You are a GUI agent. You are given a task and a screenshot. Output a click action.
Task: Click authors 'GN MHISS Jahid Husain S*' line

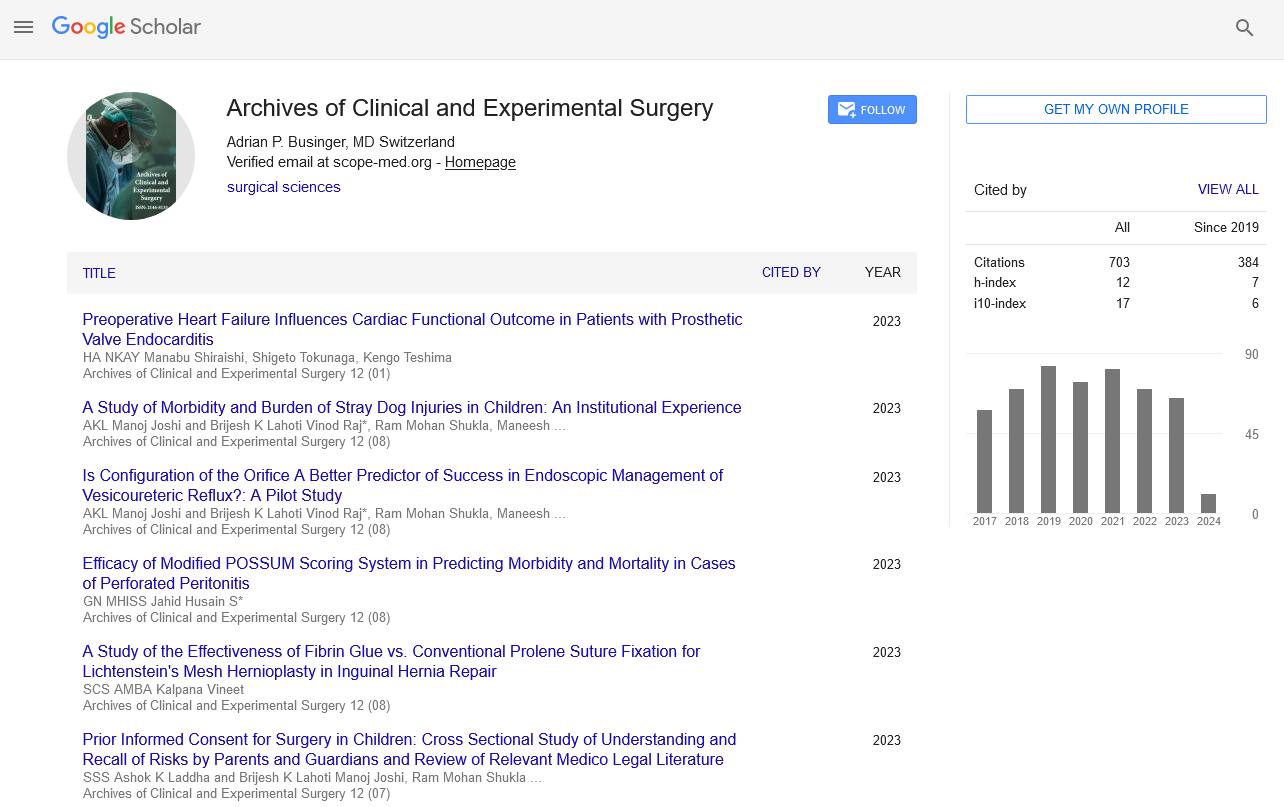coord(163,601)
